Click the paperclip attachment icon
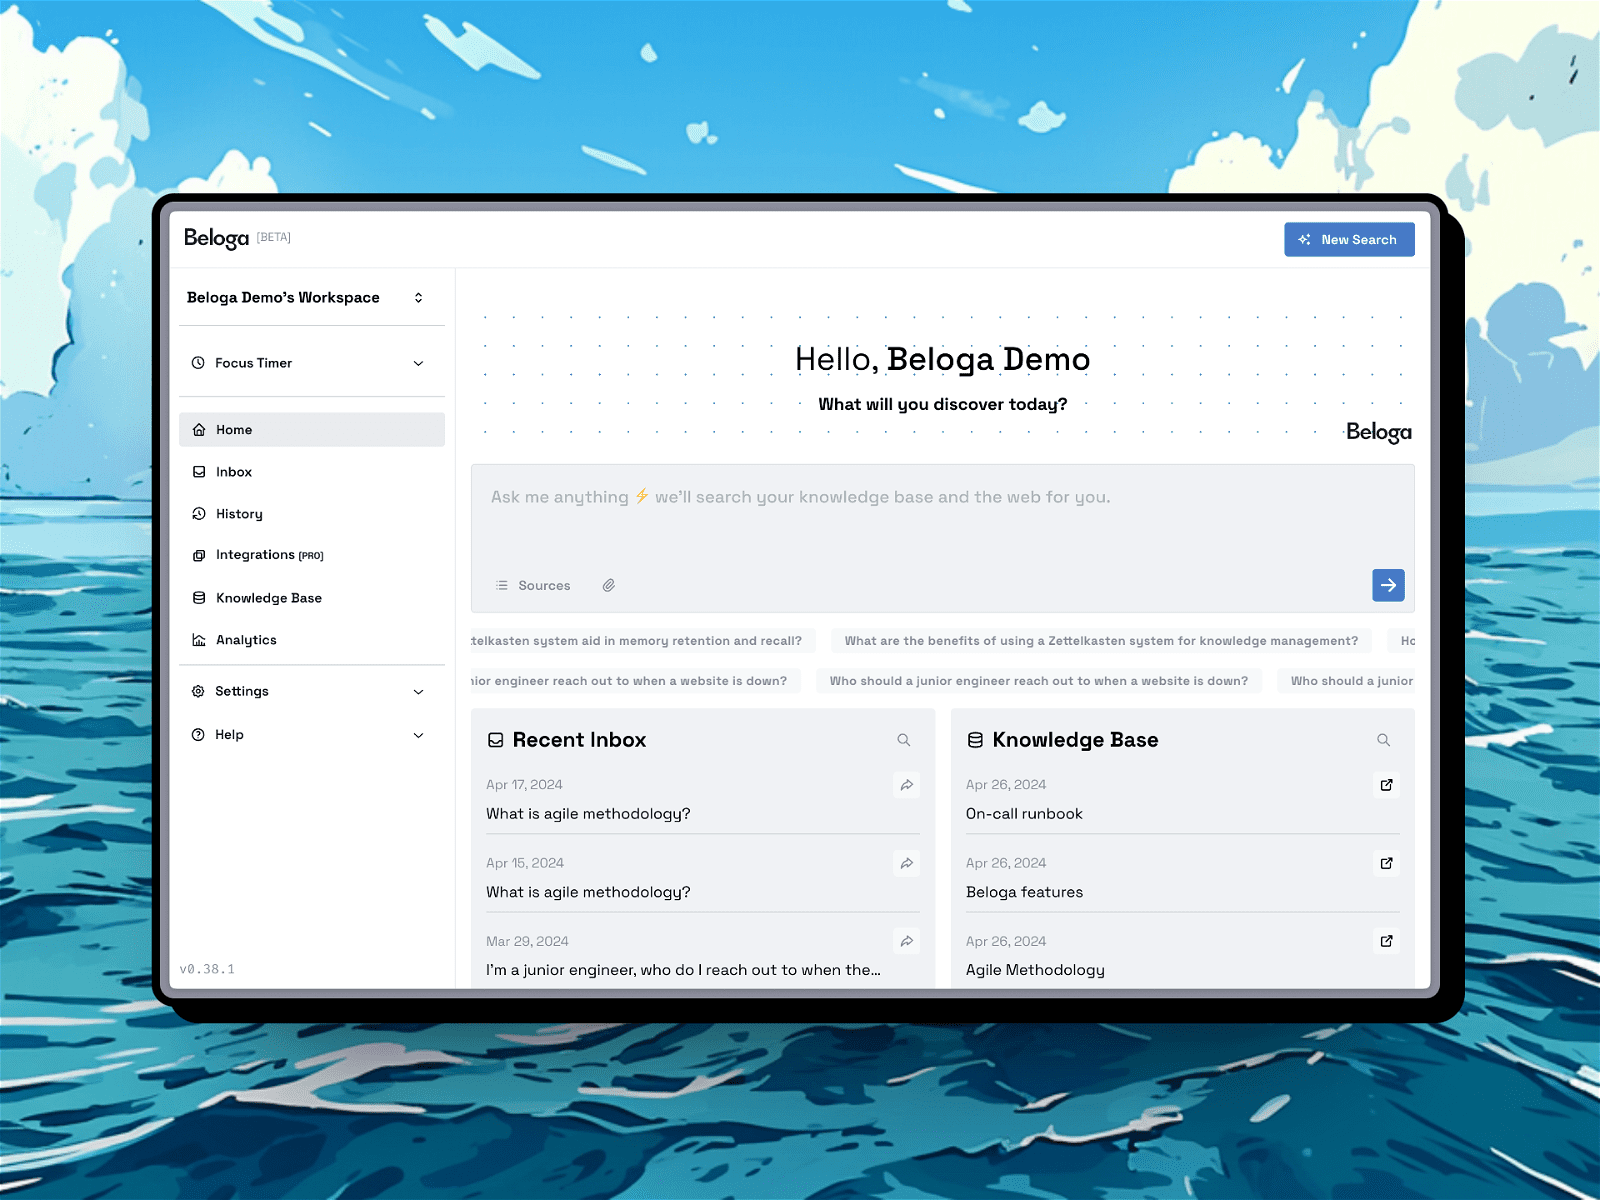 tap(608, 585)
